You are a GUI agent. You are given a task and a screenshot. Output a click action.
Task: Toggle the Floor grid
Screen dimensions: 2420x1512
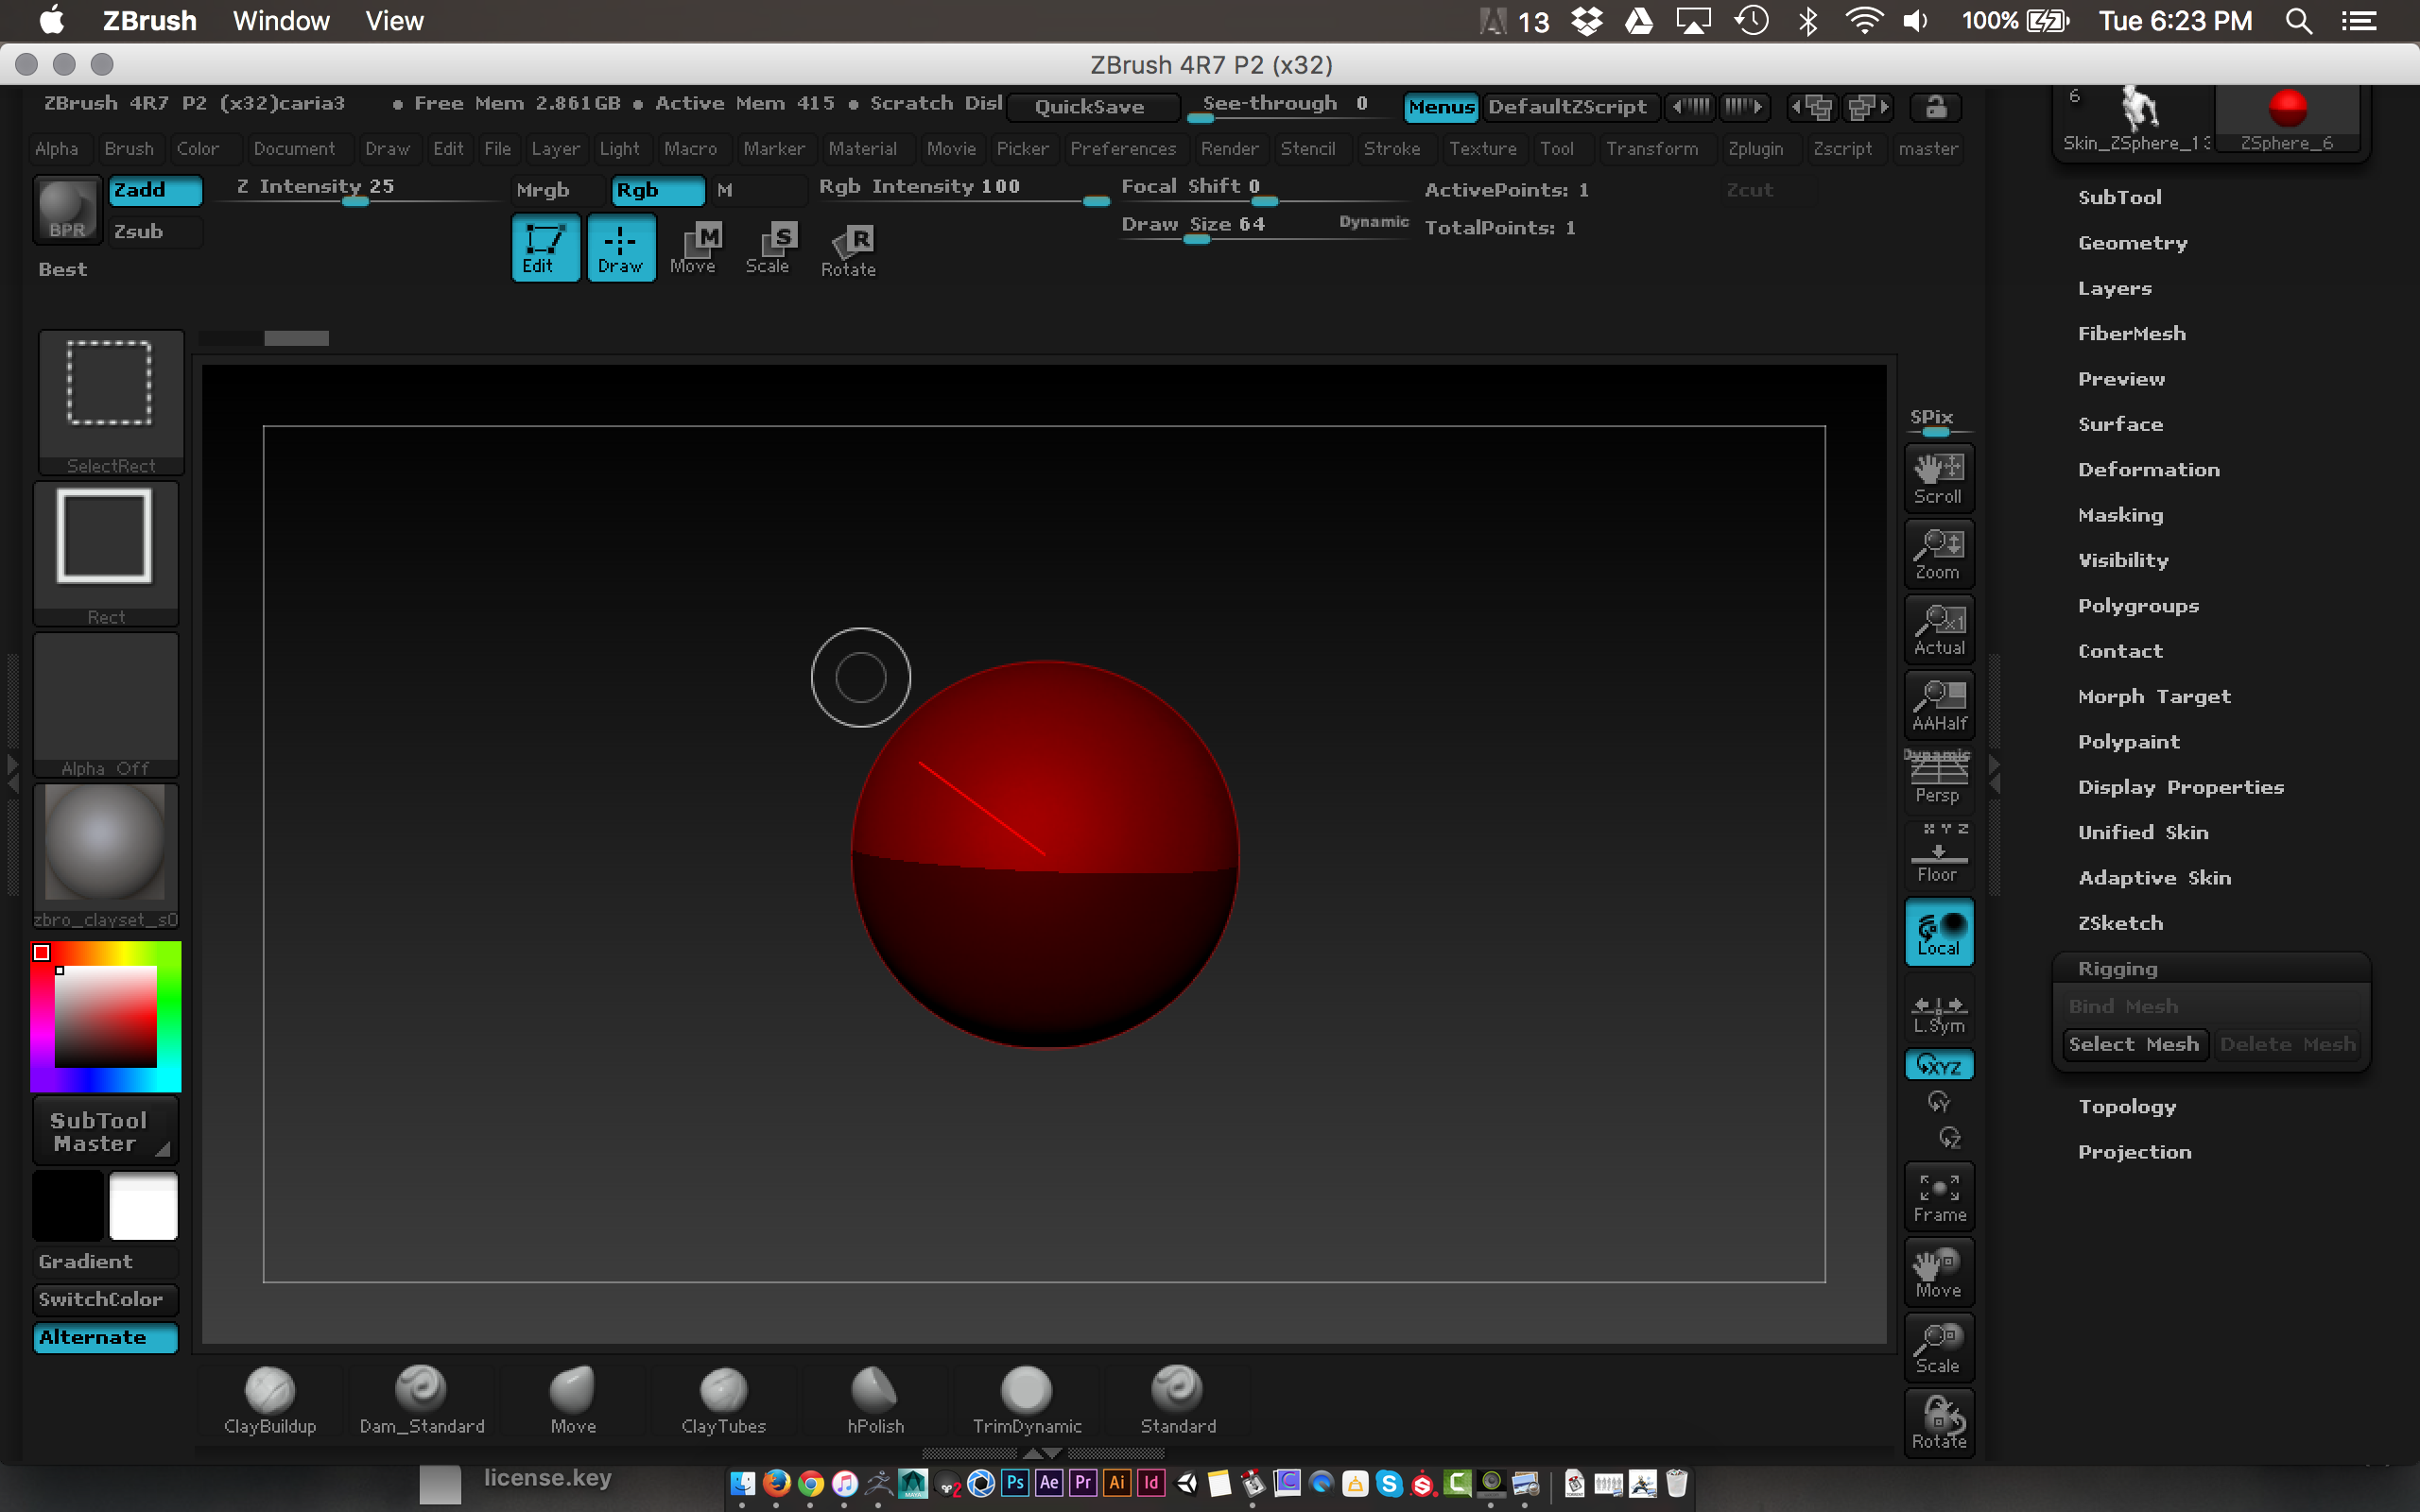click(x=1938, y=854)
